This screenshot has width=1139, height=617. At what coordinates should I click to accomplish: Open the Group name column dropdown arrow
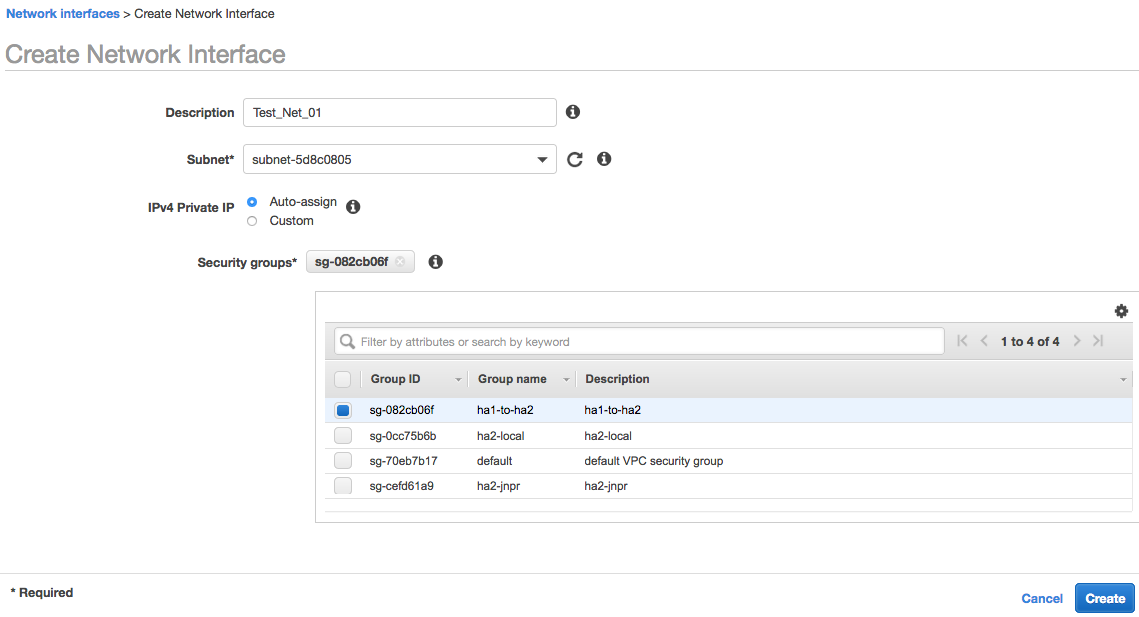[x=566, y=380]
